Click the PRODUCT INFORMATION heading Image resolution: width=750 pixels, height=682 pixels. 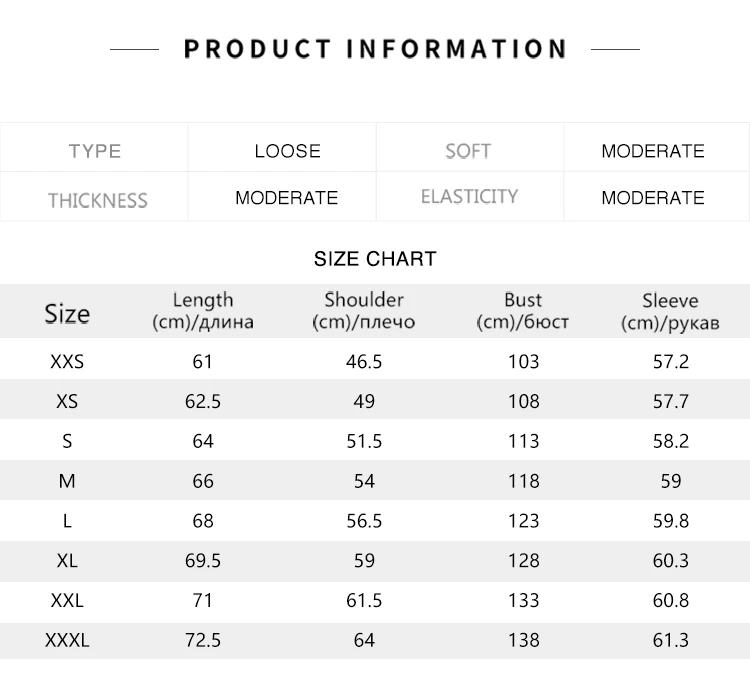[375, 49]
